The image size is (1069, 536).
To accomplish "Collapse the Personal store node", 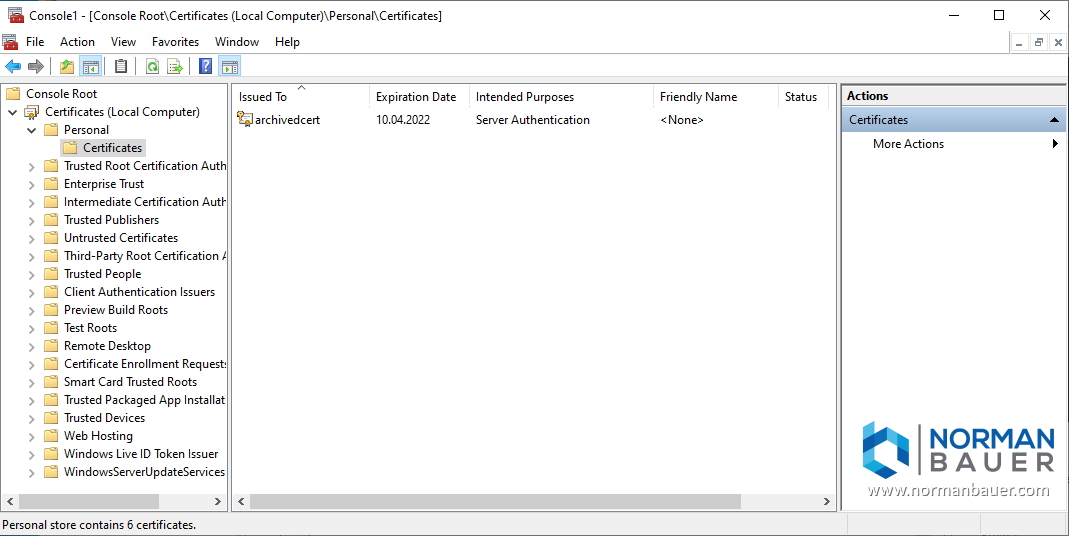I will pos(32,130).
